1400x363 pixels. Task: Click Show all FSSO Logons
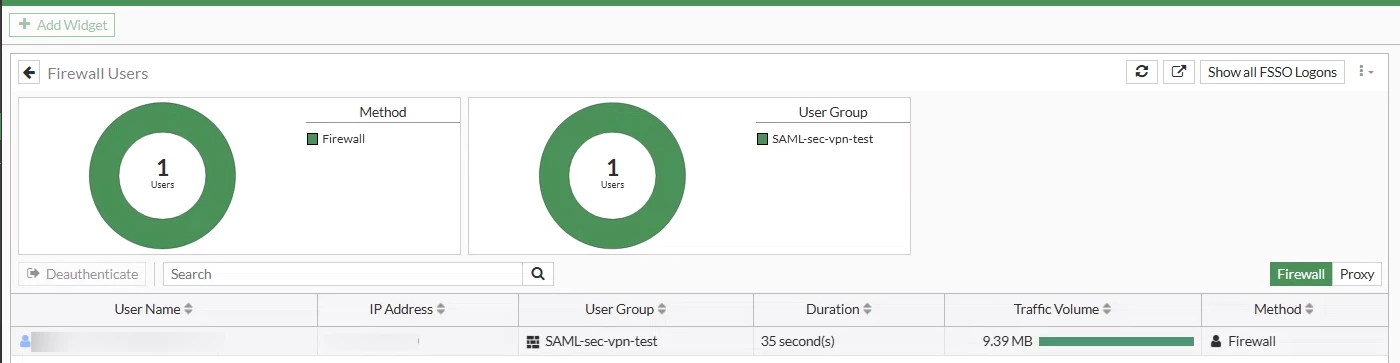[x=1272, y=72]
